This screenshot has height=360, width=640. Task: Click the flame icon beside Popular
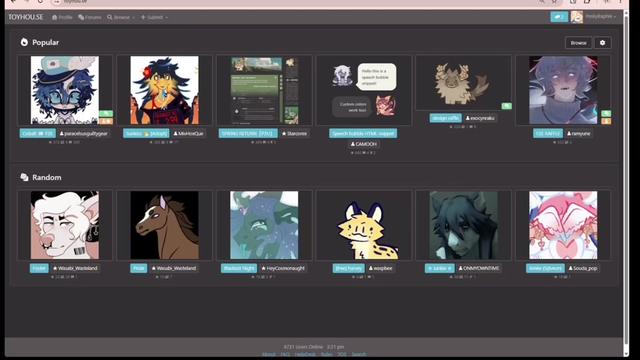(24, 42)
